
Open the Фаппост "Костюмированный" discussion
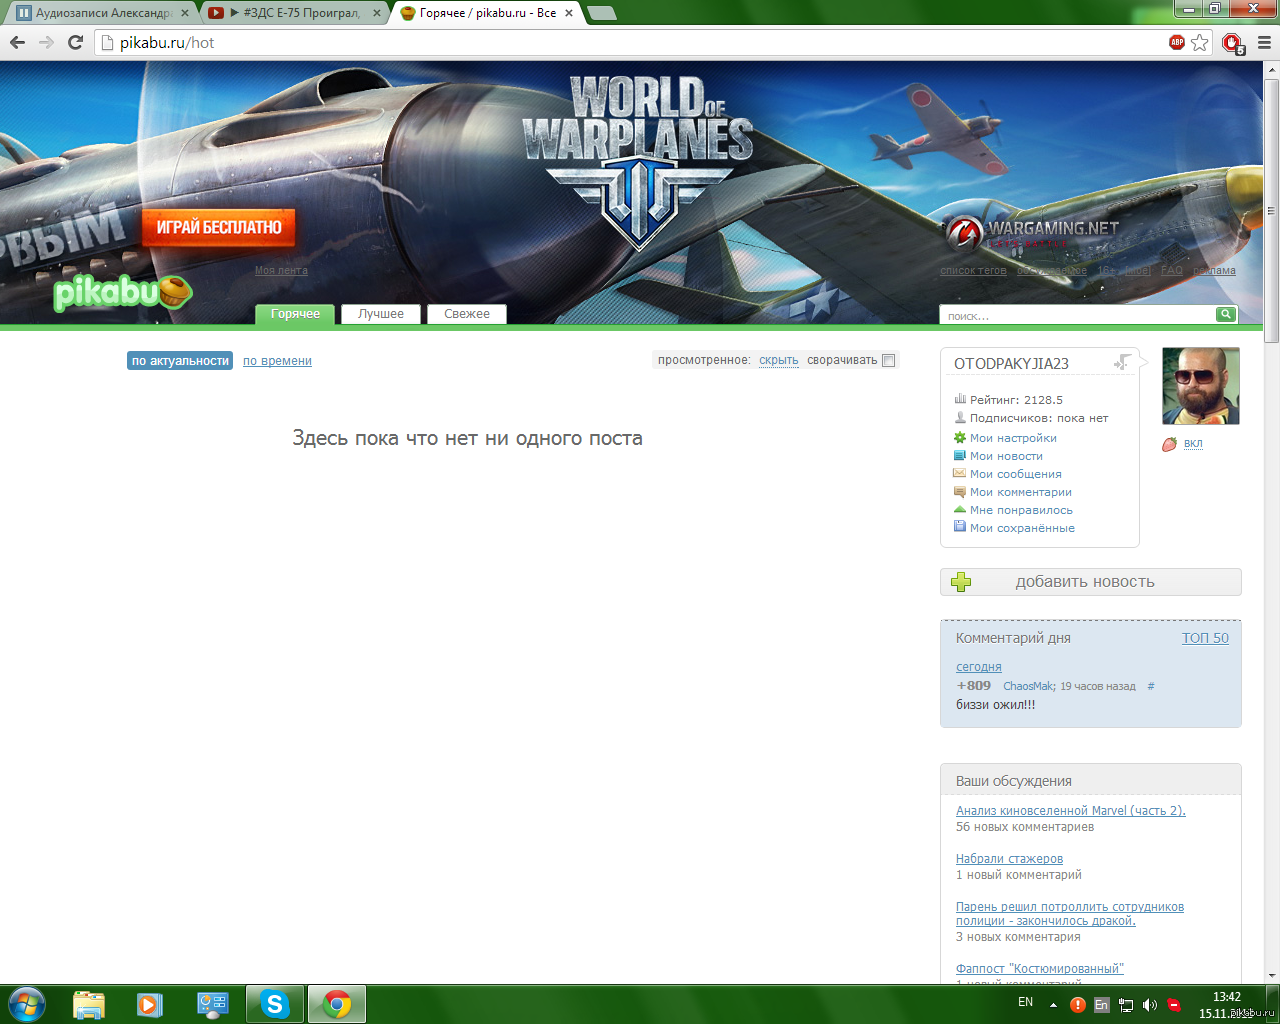point(1040,969)
